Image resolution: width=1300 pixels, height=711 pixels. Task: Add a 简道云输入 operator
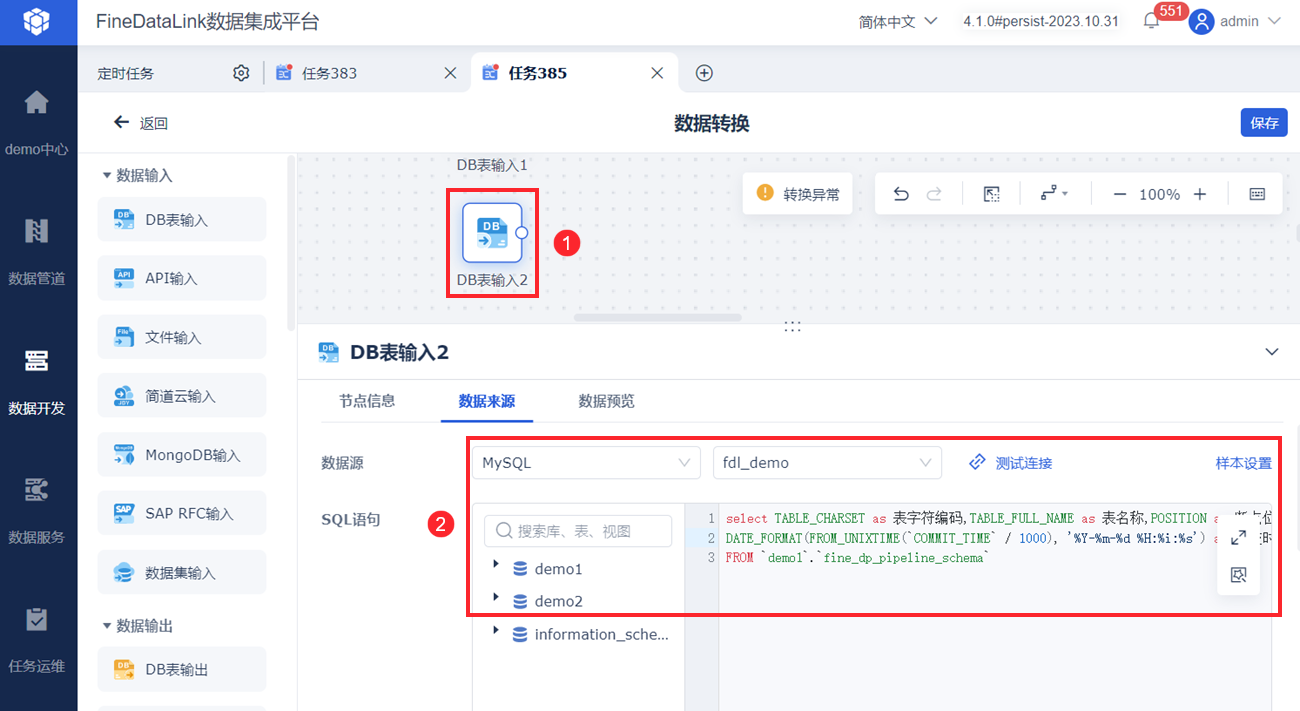182,396
